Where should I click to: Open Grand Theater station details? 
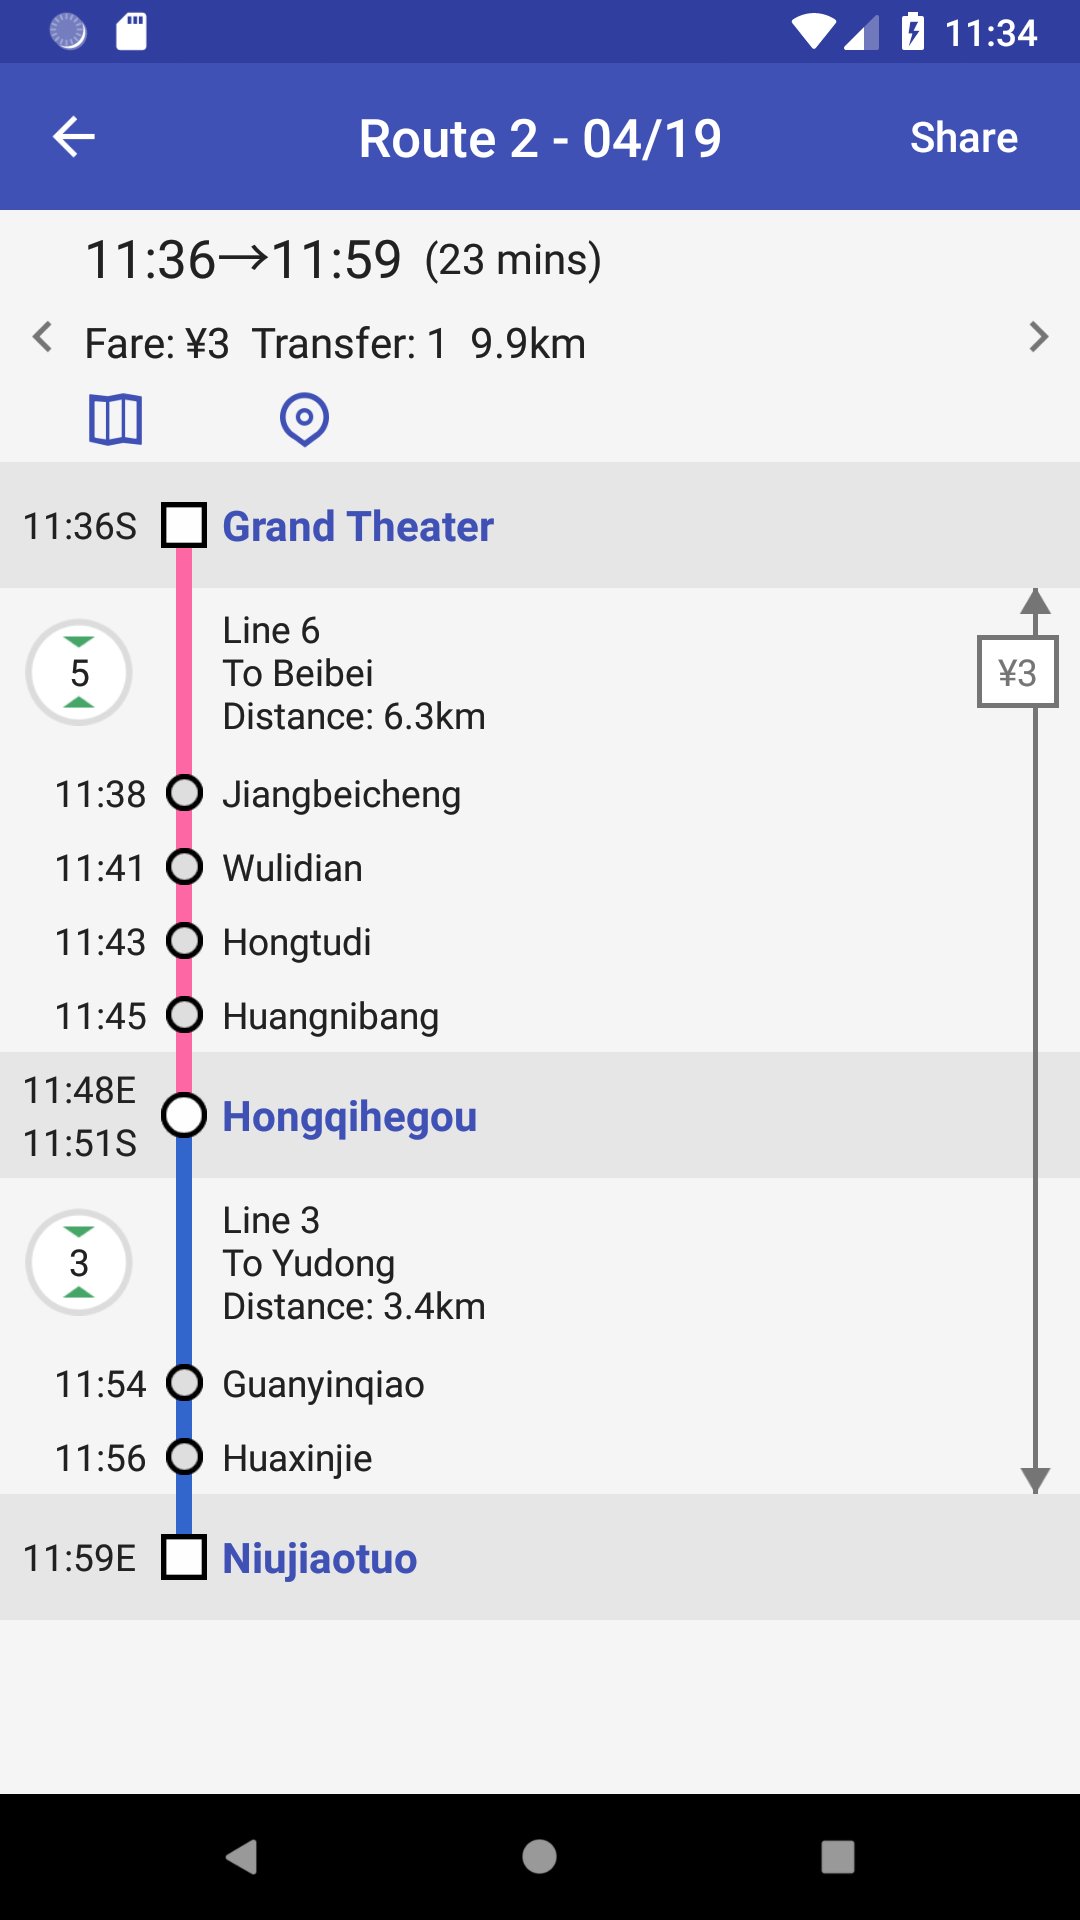[x=540, y=525]
